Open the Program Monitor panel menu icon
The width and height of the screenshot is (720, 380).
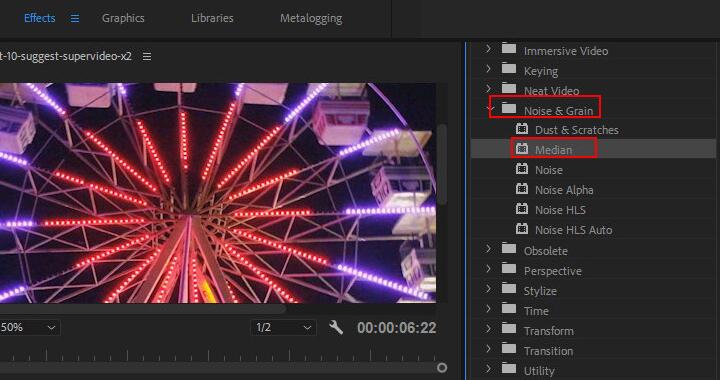coord(146,56)
